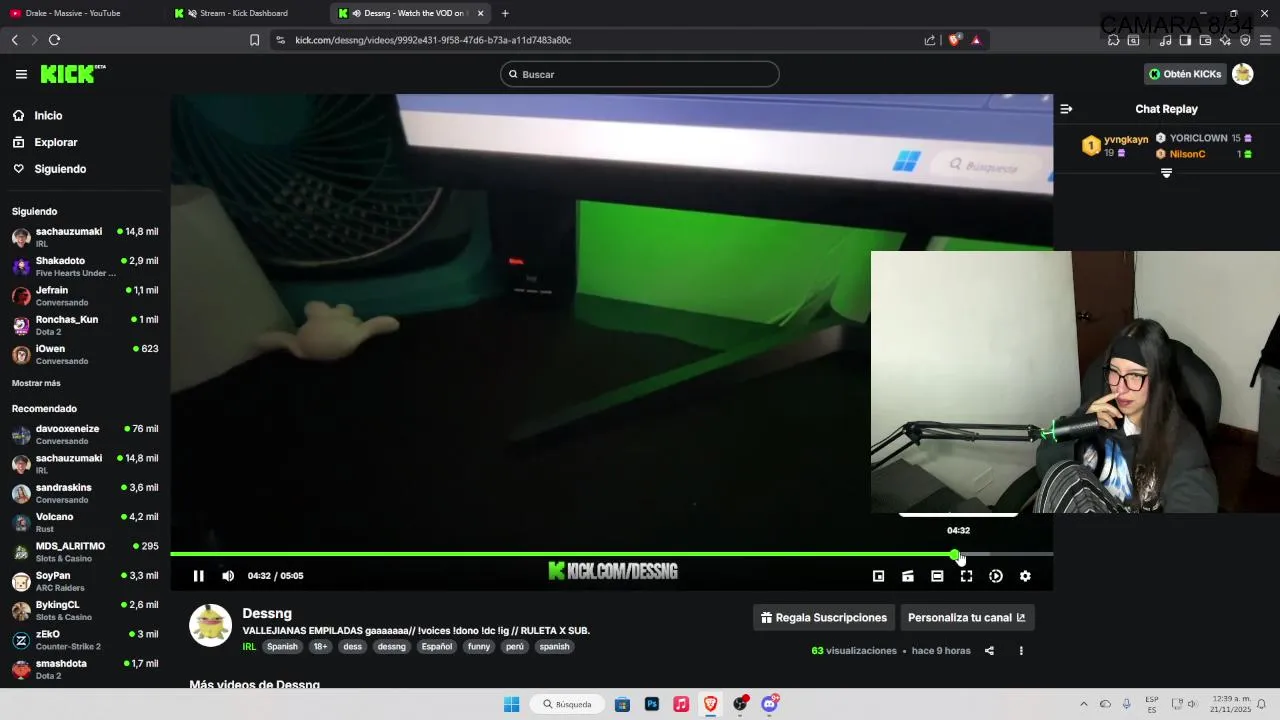
Task: Open Brave VPN shield icon
Action: [1245, 40]
